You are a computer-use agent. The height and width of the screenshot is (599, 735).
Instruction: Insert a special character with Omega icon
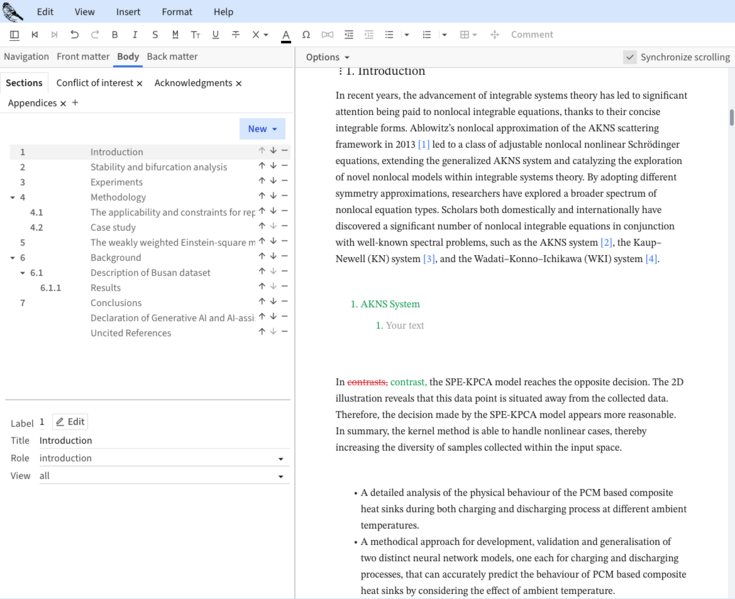(306, 35)
